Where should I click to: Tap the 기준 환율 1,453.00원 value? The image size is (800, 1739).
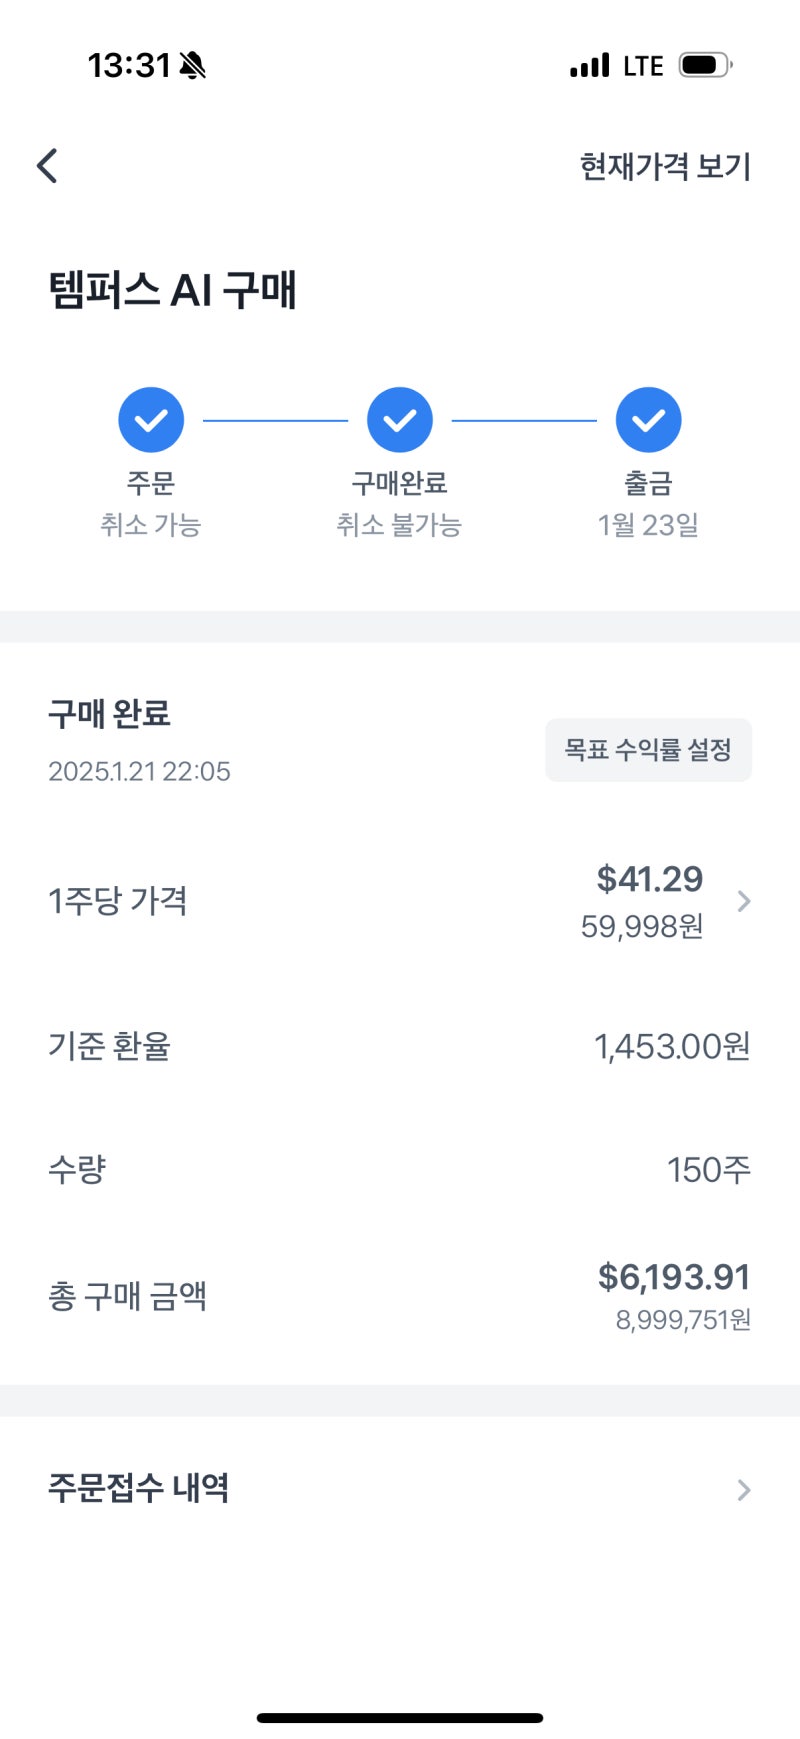pos(671,1047)
